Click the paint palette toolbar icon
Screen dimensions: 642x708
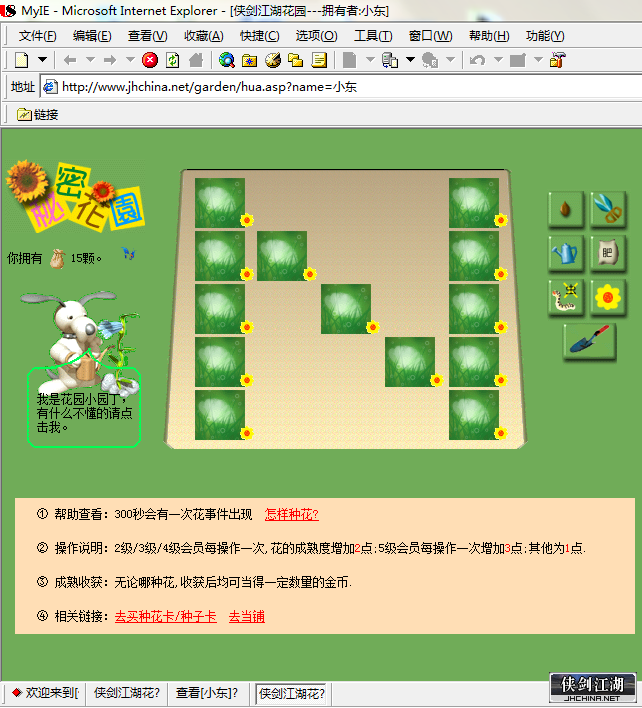[x=273, y=60]
